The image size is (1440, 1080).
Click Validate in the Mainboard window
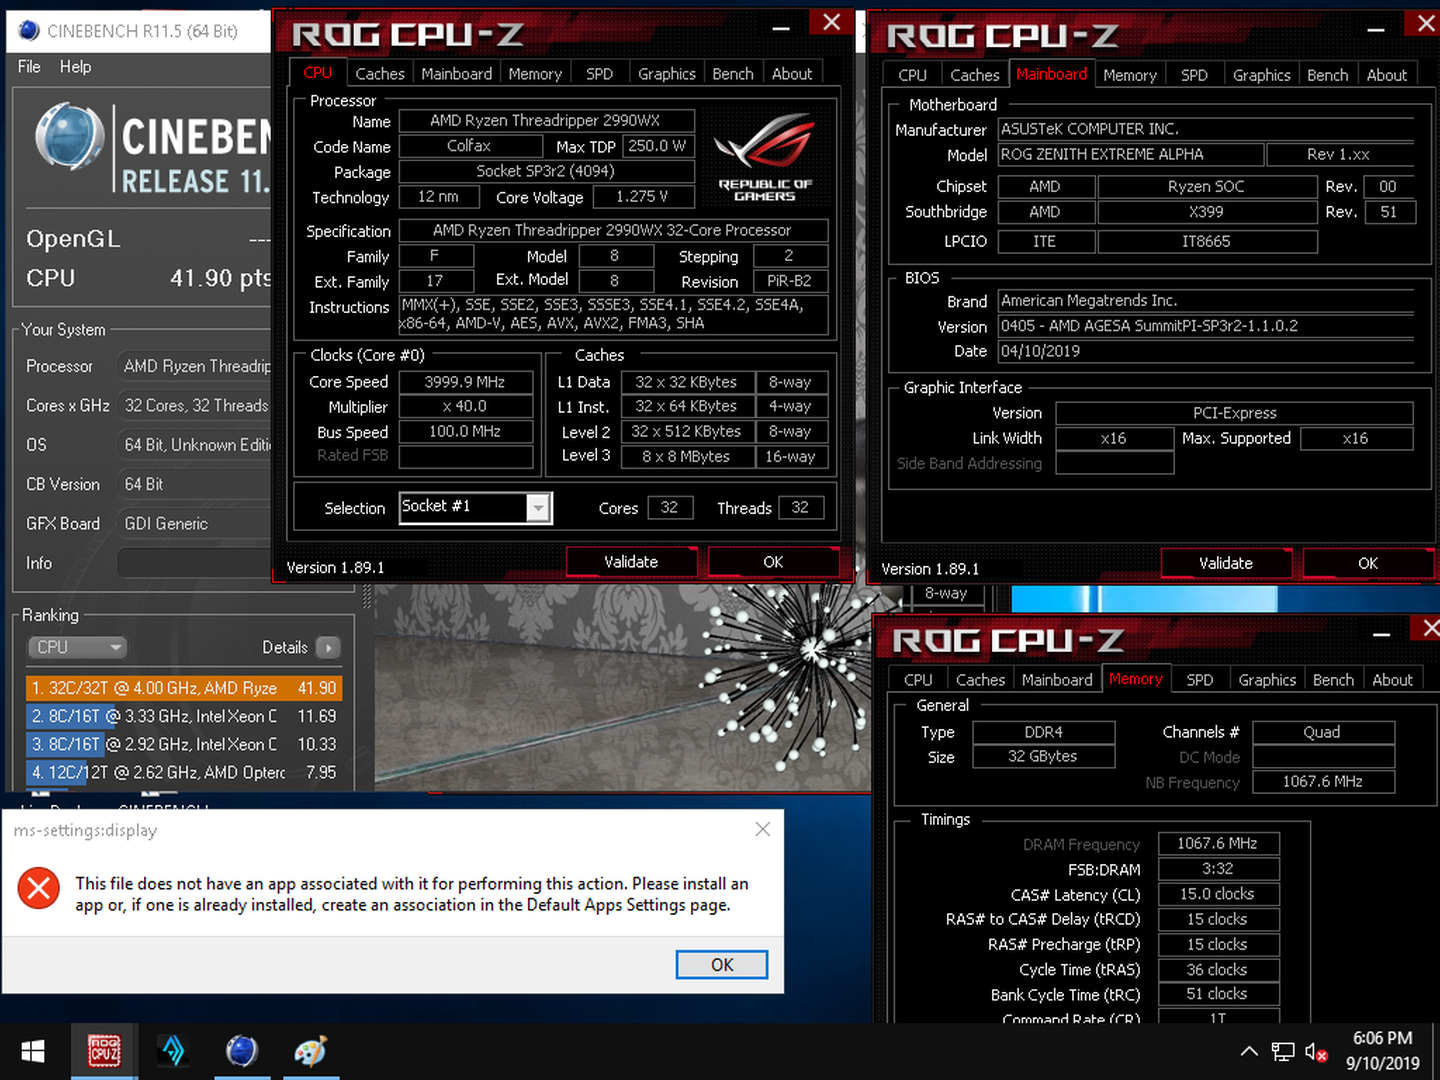(x=1226, y=563)
